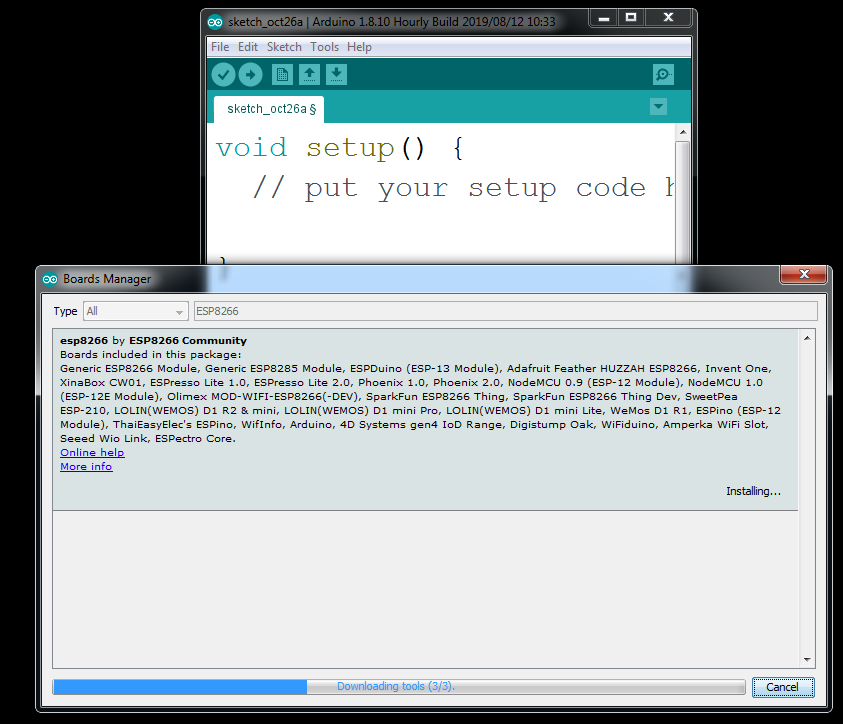Save the sketch with the Save icon
843x725 pixels.
coord(337,75)
